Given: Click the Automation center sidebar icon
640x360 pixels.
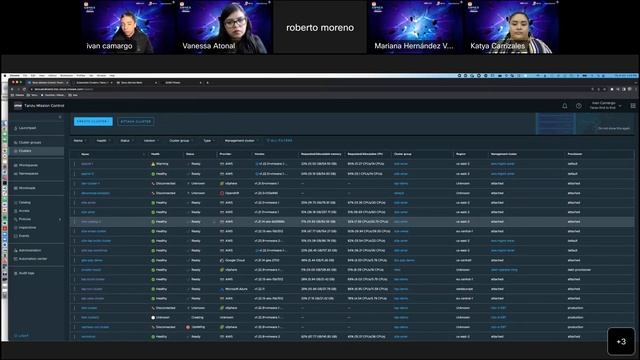Looking at the screenshot, I should 16,259.
